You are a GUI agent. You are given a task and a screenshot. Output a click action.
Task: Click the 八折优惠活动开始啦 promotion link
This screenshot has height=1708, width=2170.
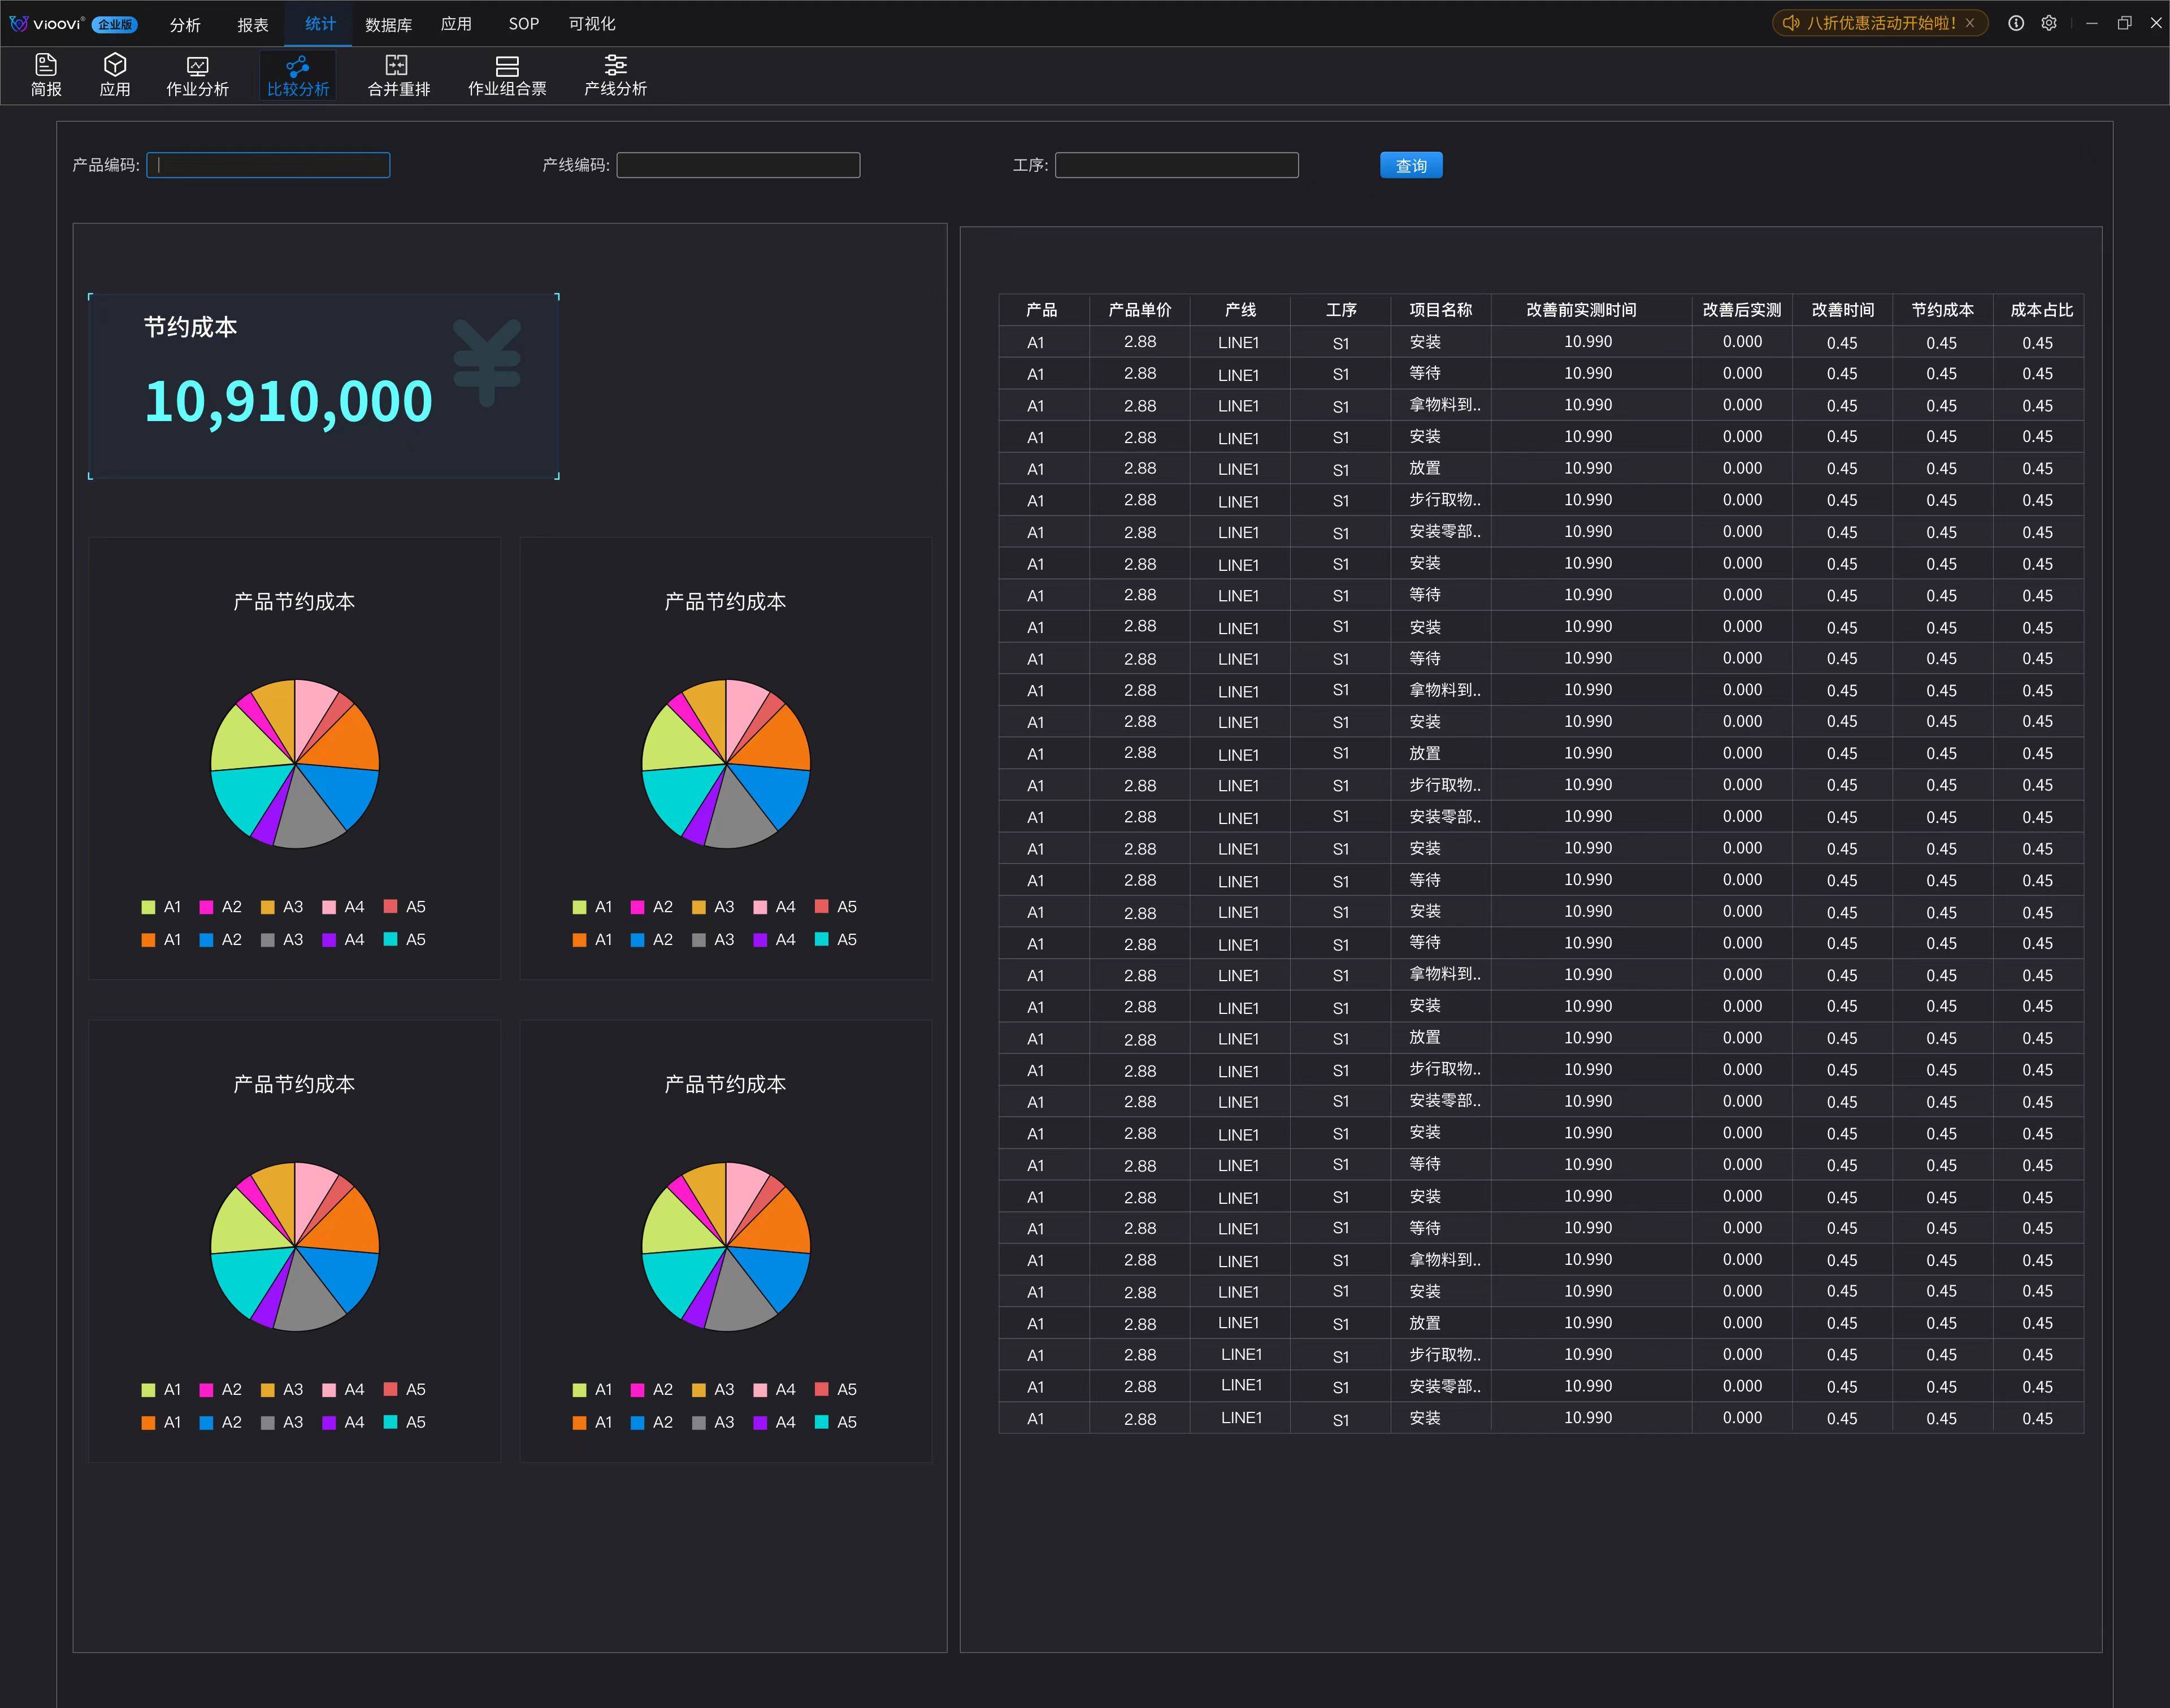click(x=1881, y=23)
